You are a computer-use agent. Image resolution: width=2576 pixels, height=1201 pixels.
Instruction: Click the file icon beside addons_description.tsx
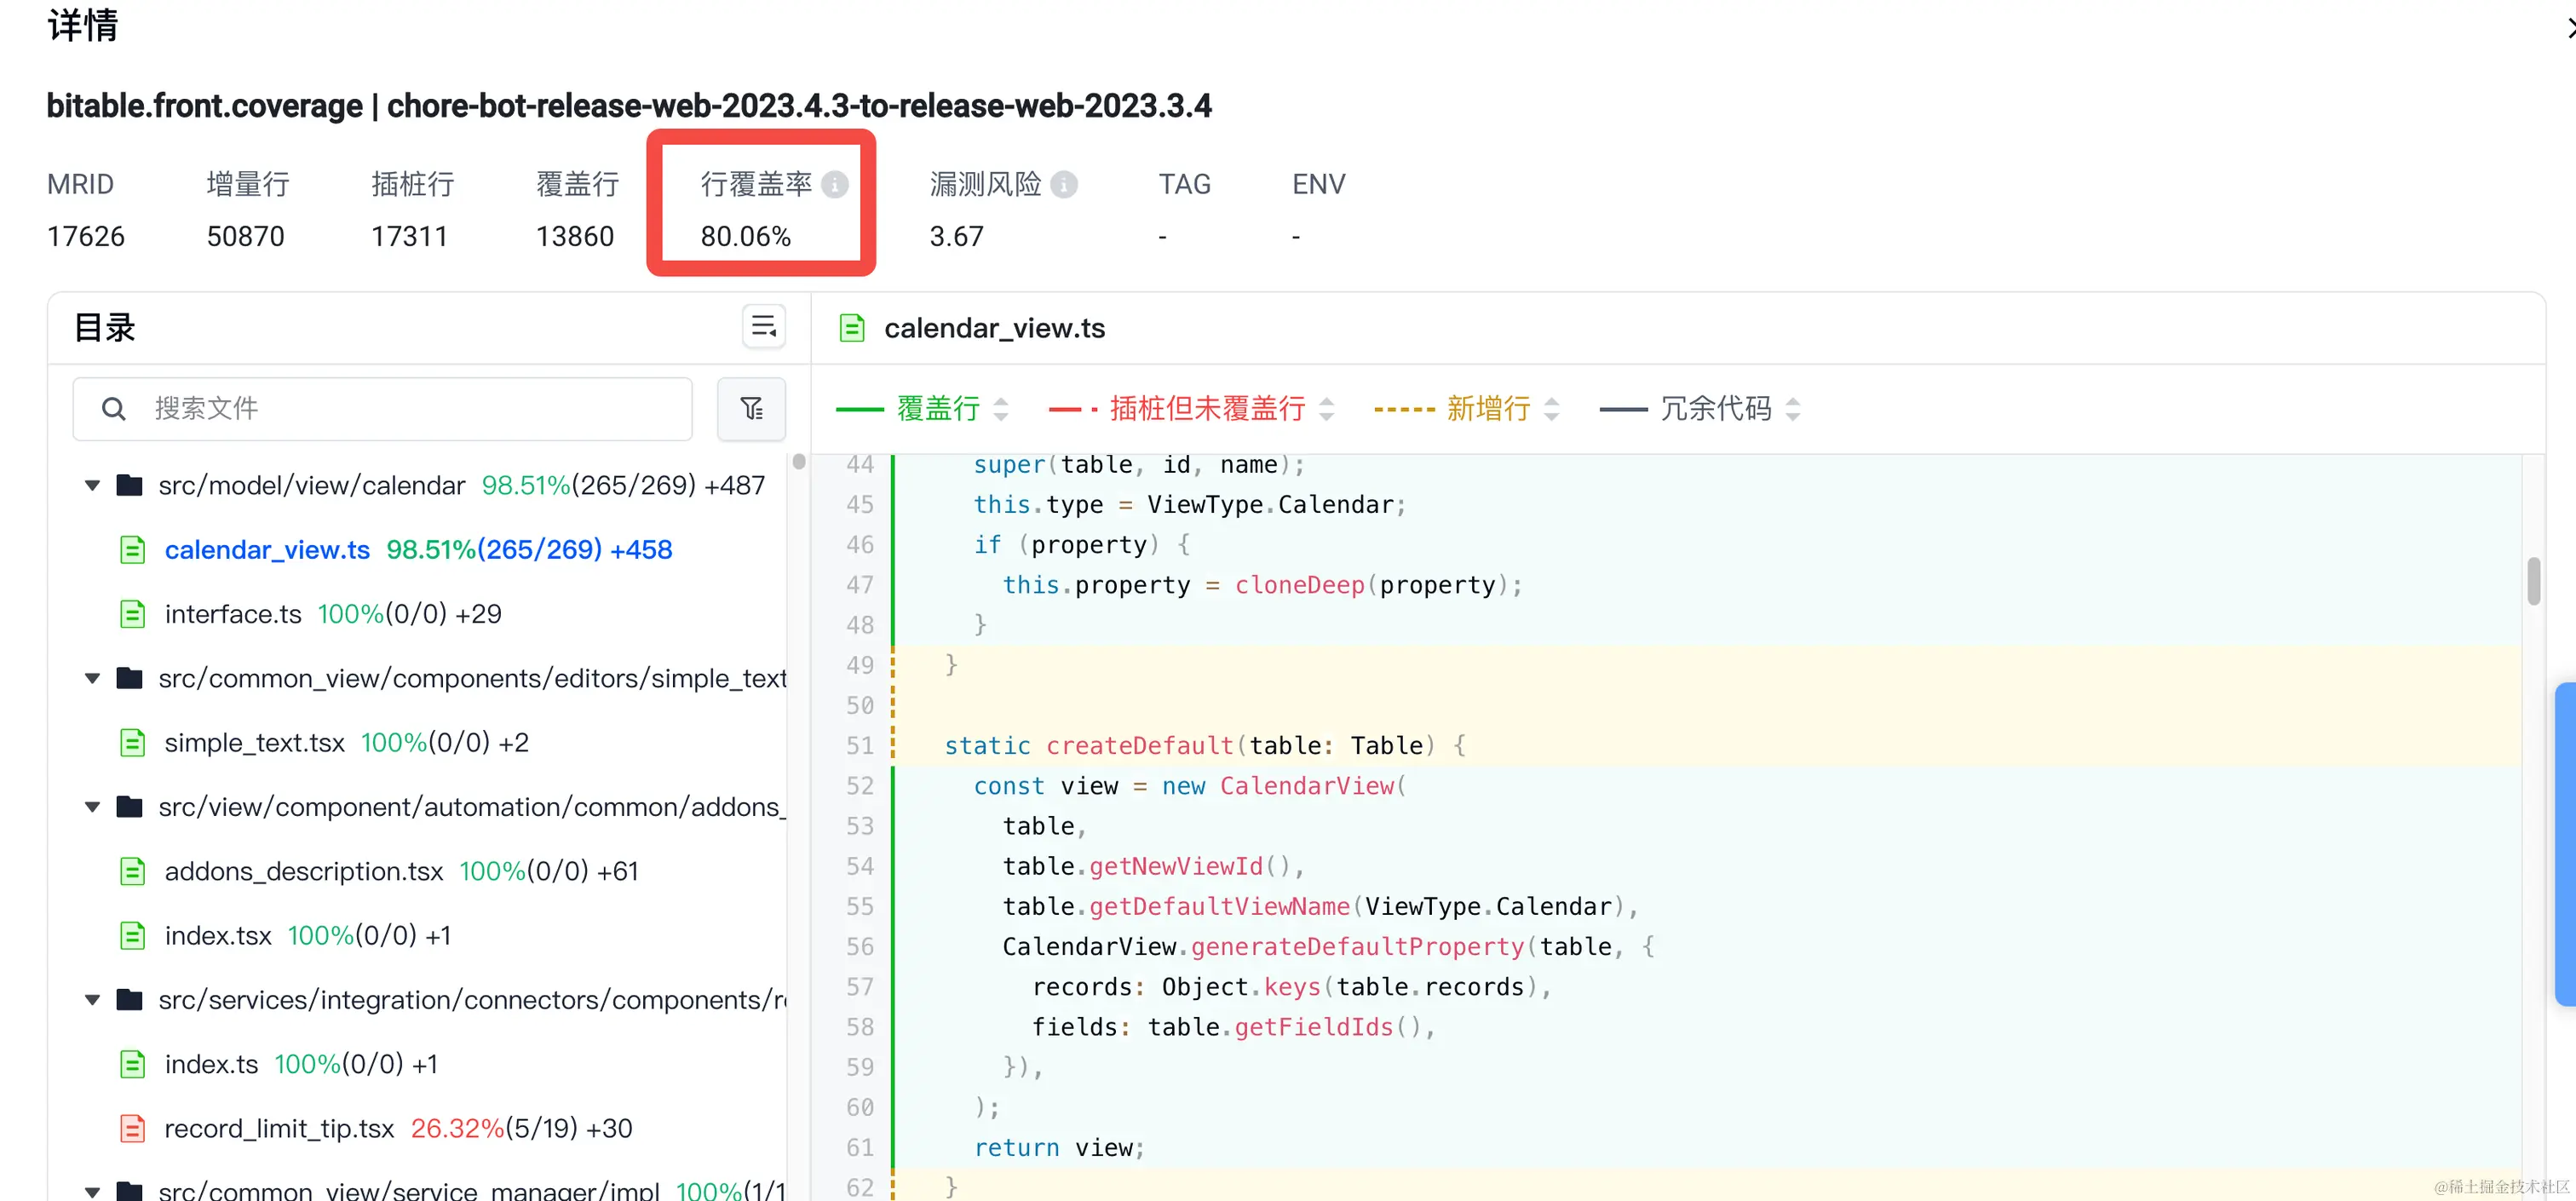click(x=132, y=872)
